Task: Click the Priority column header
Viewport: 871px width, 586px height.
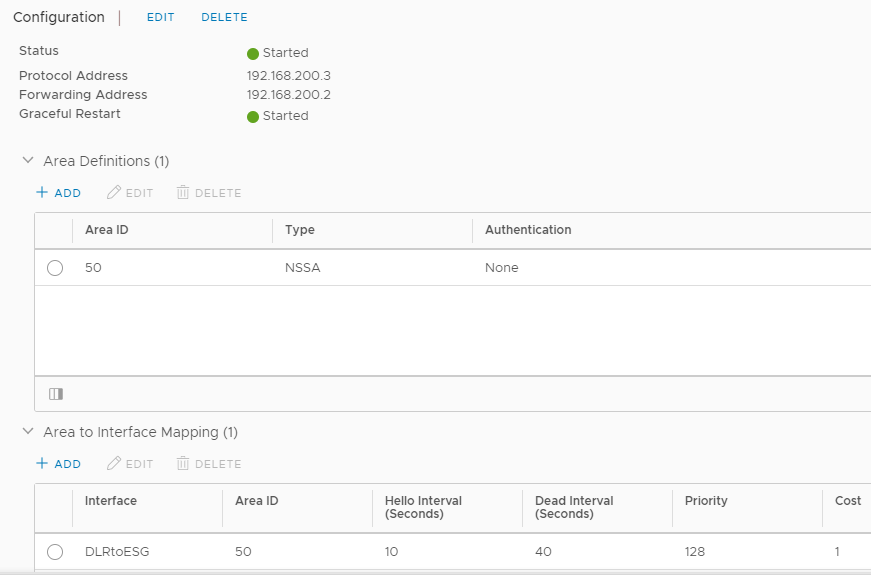Action: pos(706,501)
